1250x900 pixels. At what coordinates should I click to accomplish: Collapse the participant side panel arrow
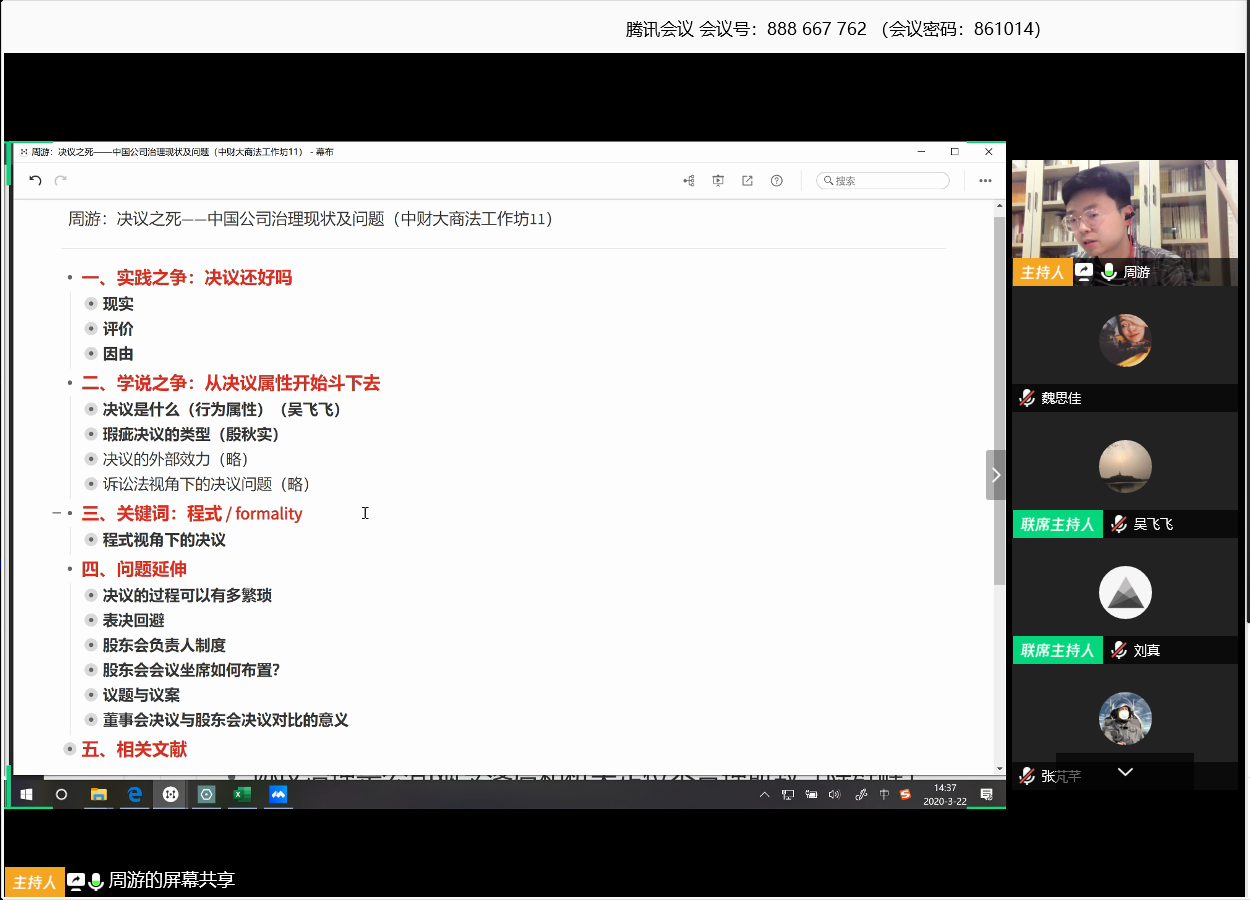point(995,475)
